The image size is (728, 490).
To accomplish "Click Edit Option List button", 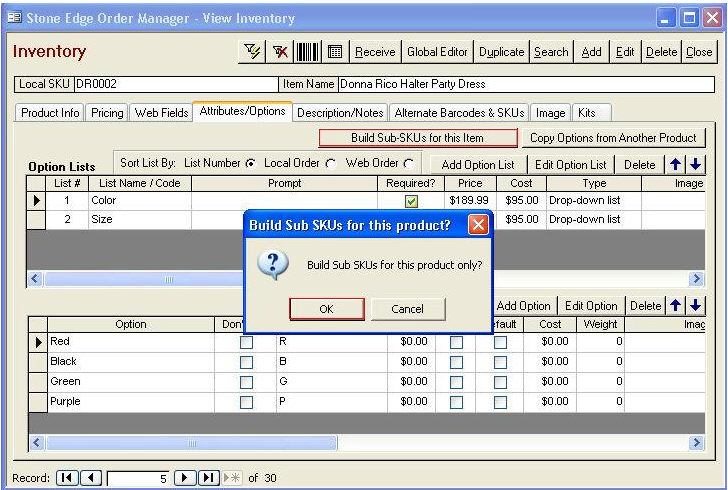I will tap(571, 164).
